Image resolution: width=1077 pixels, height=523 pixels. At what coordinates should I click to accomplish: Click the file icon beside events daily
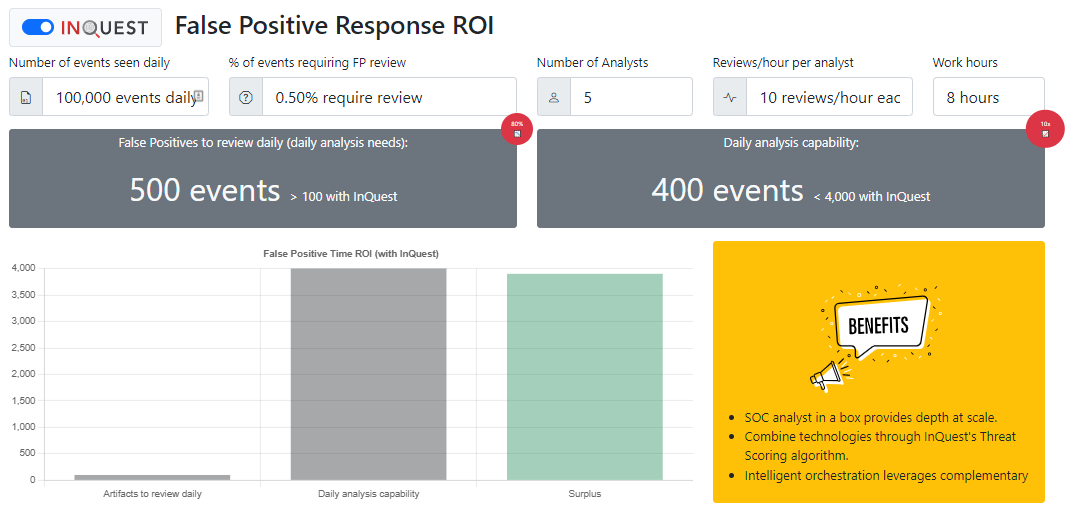pos(26,97)
